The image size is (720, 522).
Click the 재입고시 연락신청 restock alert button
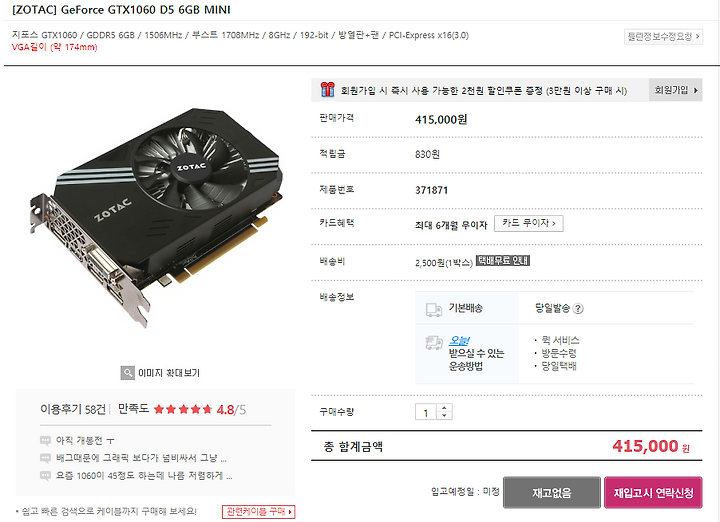click(653, 493)
